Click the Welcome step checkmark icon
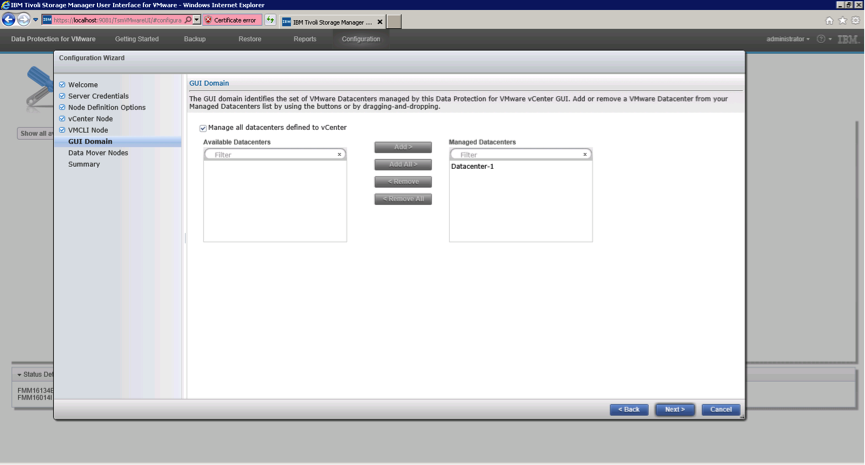Screen dimensions: 865x465 62,84
